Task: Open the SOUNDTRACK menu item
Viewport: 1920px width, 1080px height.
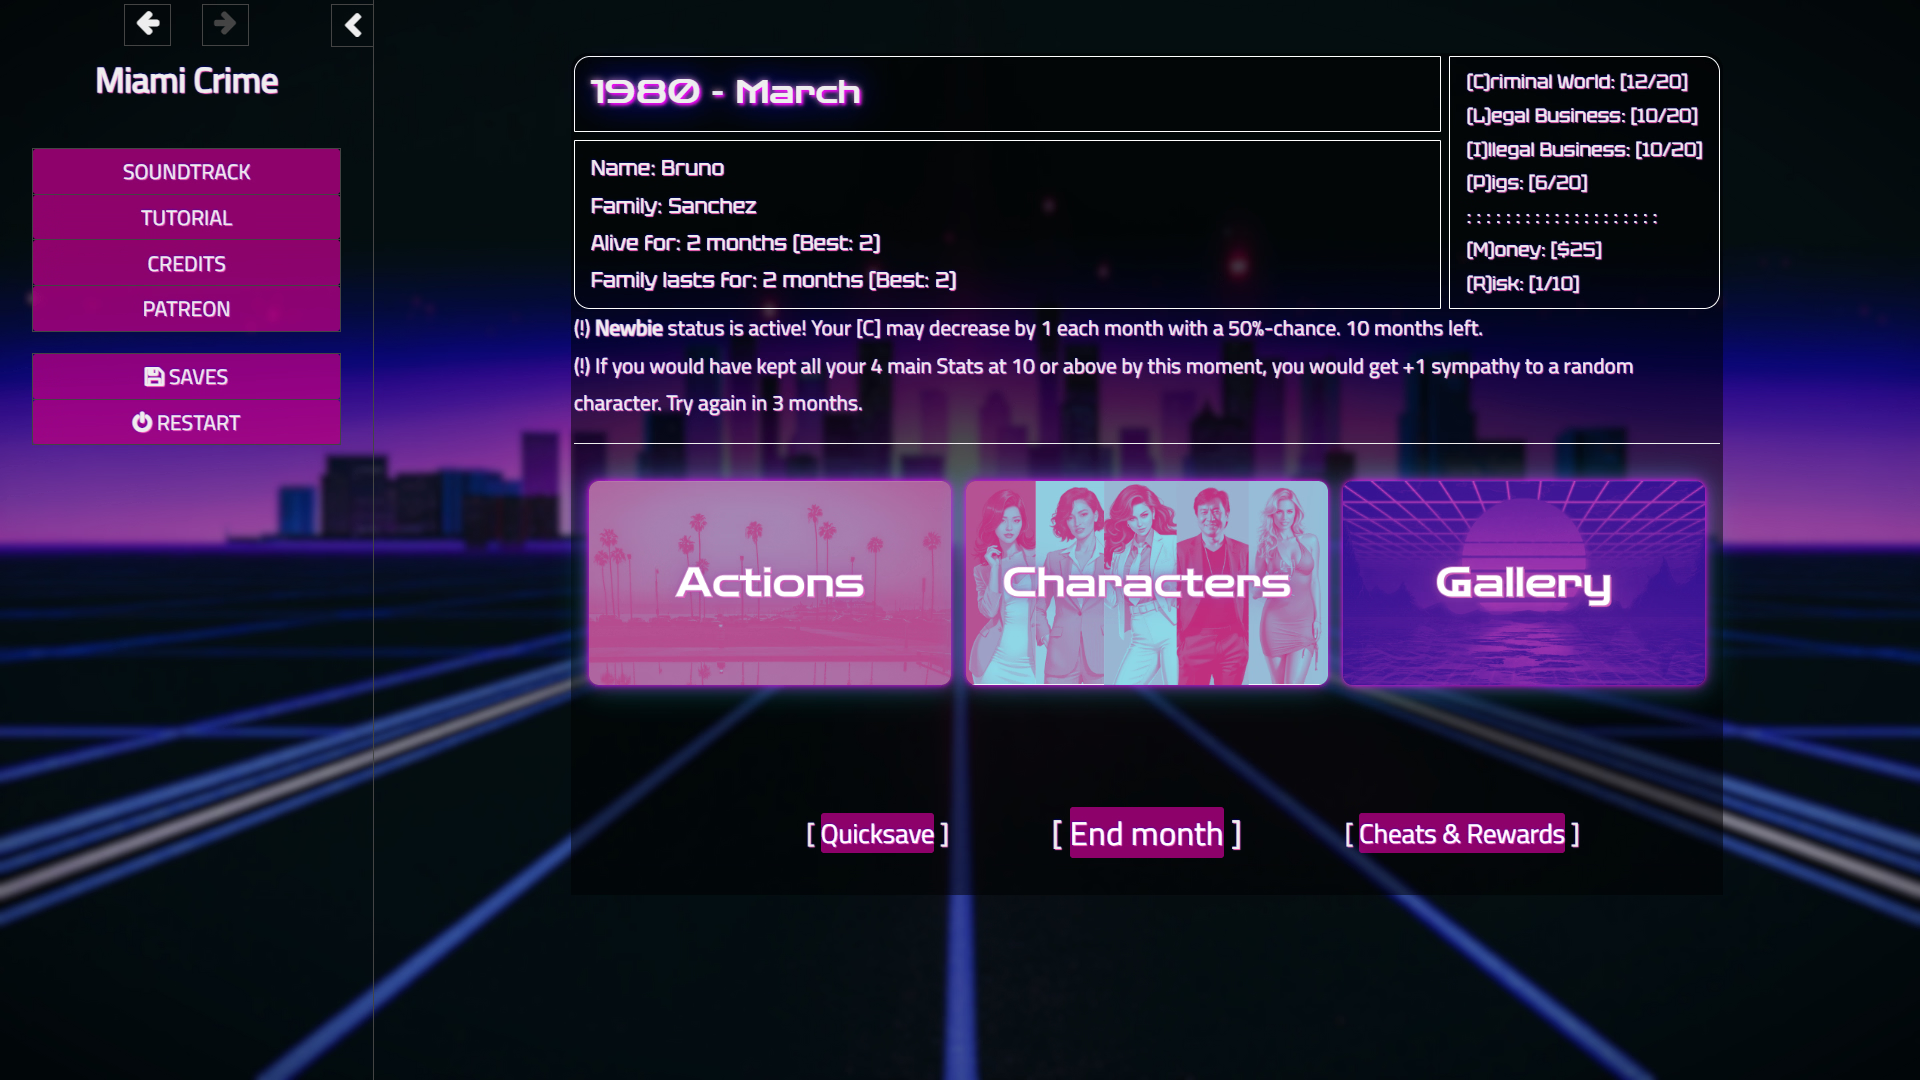Action: [x=186, y=172]
